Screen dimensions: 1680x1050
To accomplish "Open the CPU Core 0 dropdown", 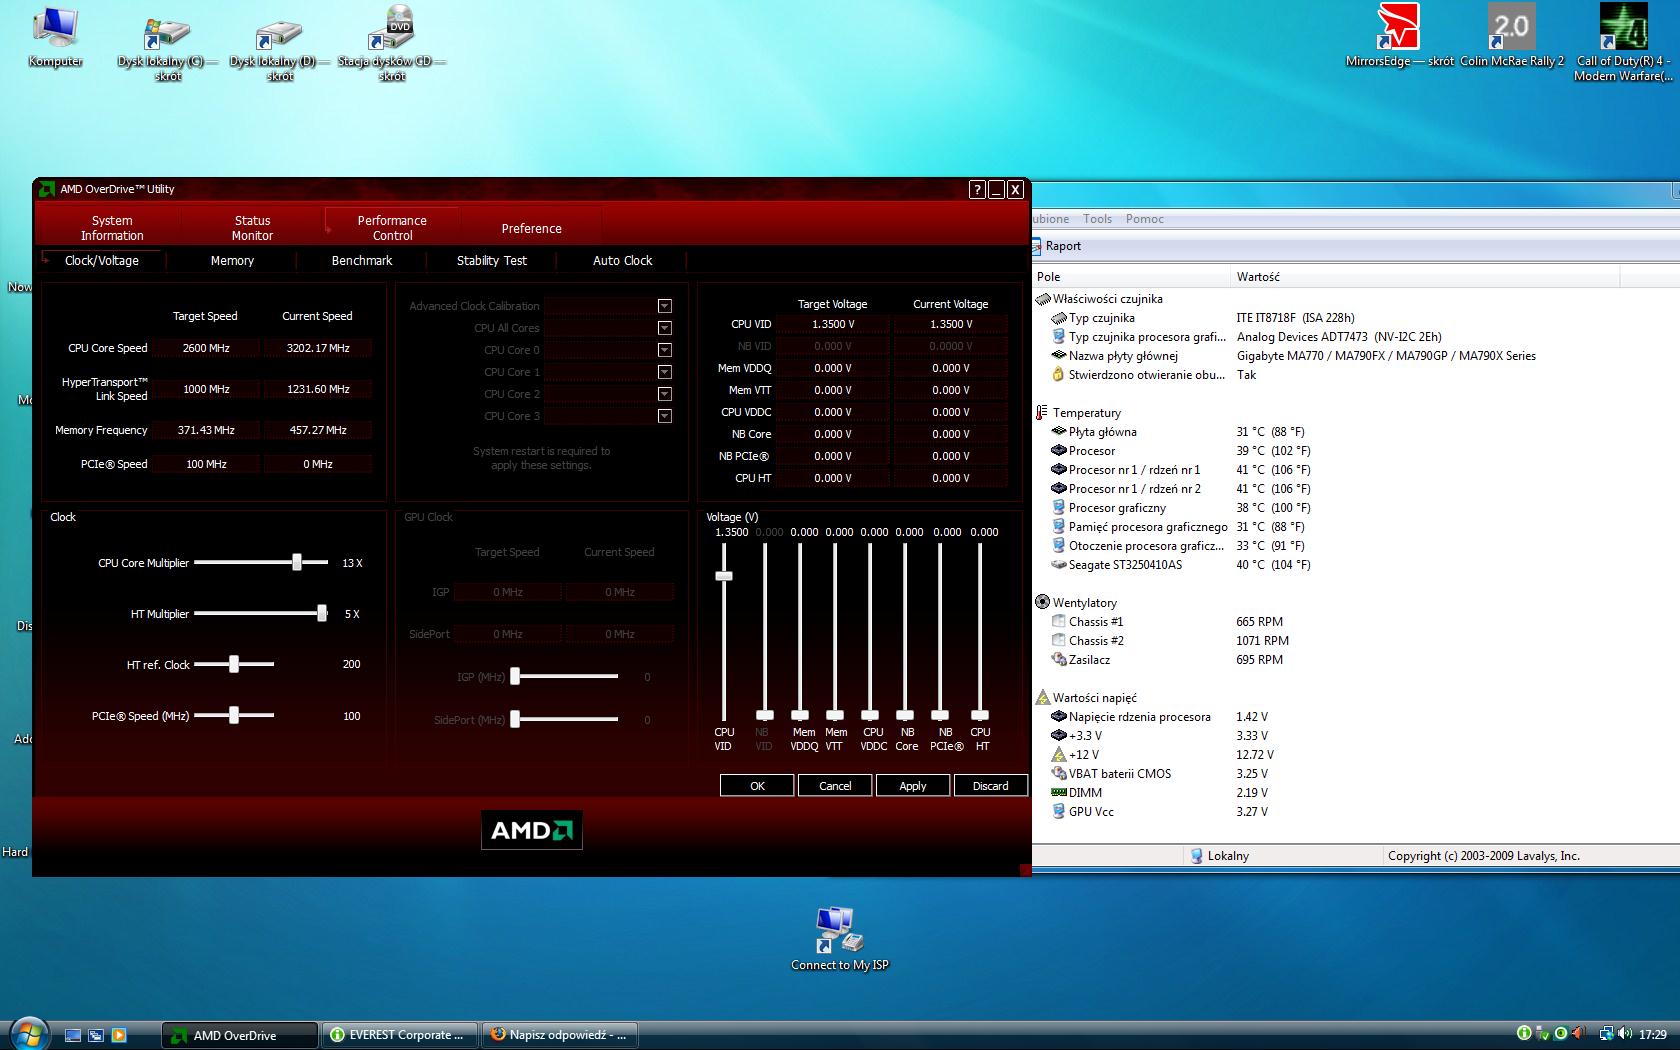I will click(664, 350).
